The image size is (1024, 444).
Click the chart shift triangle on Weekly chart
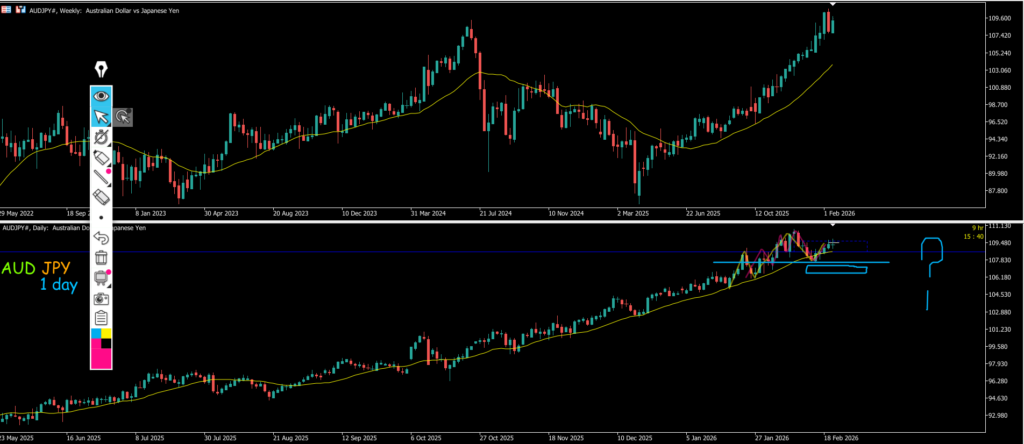(831, 4)
